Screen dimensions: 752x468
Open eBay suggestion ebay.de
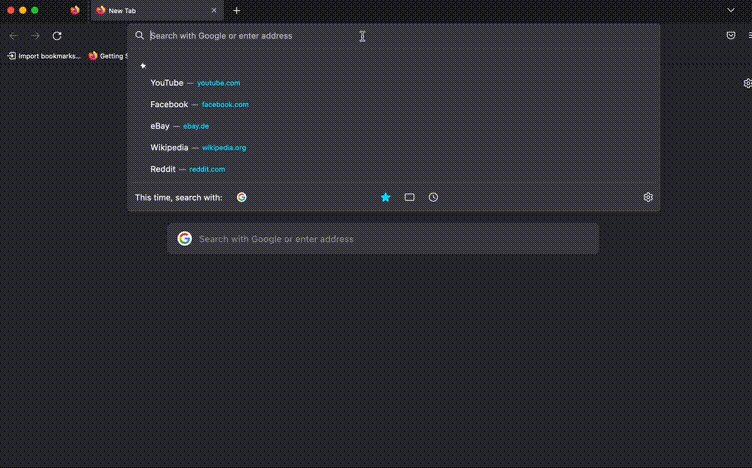coord(393,126)
